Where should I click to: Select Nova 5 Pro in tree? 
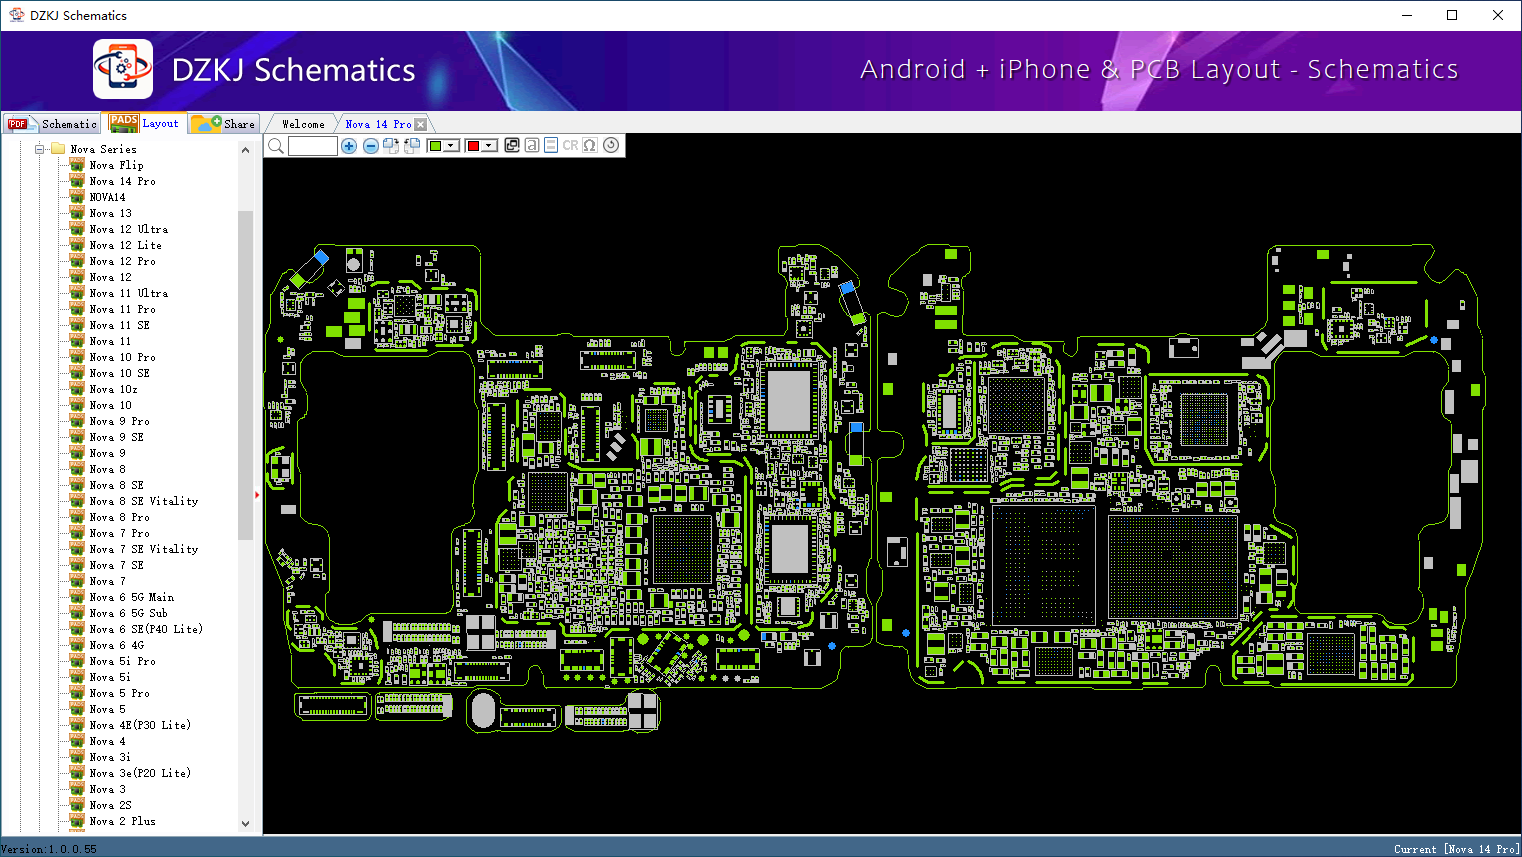[x=119, y=693]
